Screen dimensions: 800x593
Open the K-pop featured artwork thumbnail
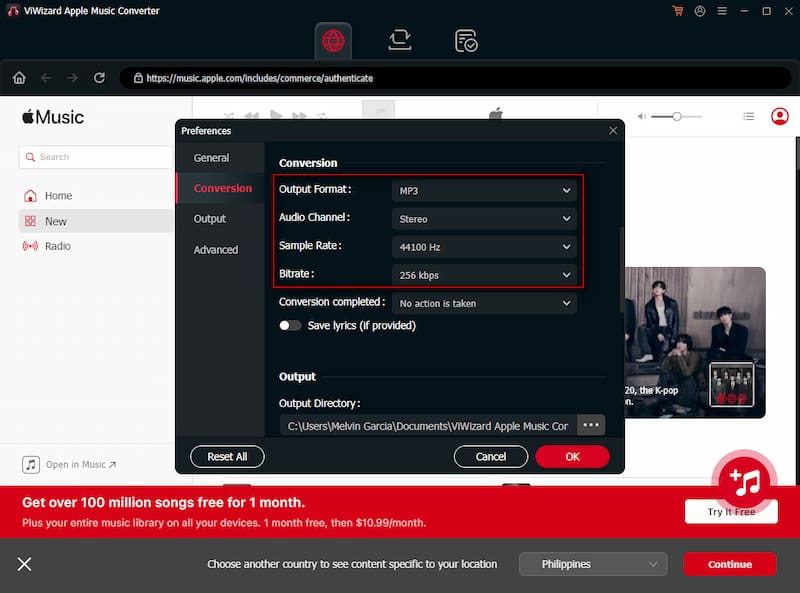coord(695,342)
